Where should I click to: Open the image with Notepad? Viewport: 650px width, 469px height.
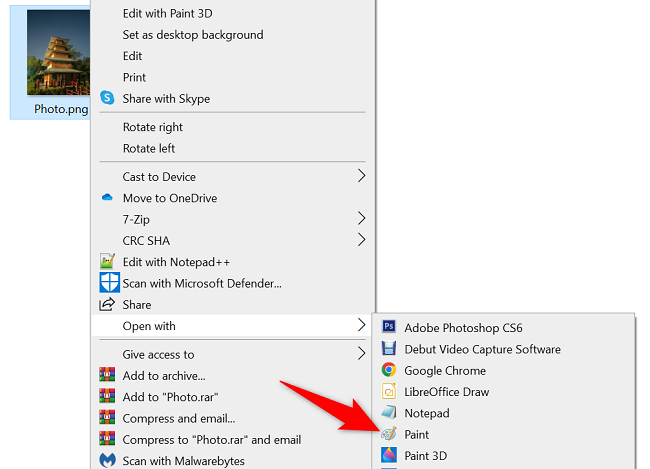(x=427, y=413)
